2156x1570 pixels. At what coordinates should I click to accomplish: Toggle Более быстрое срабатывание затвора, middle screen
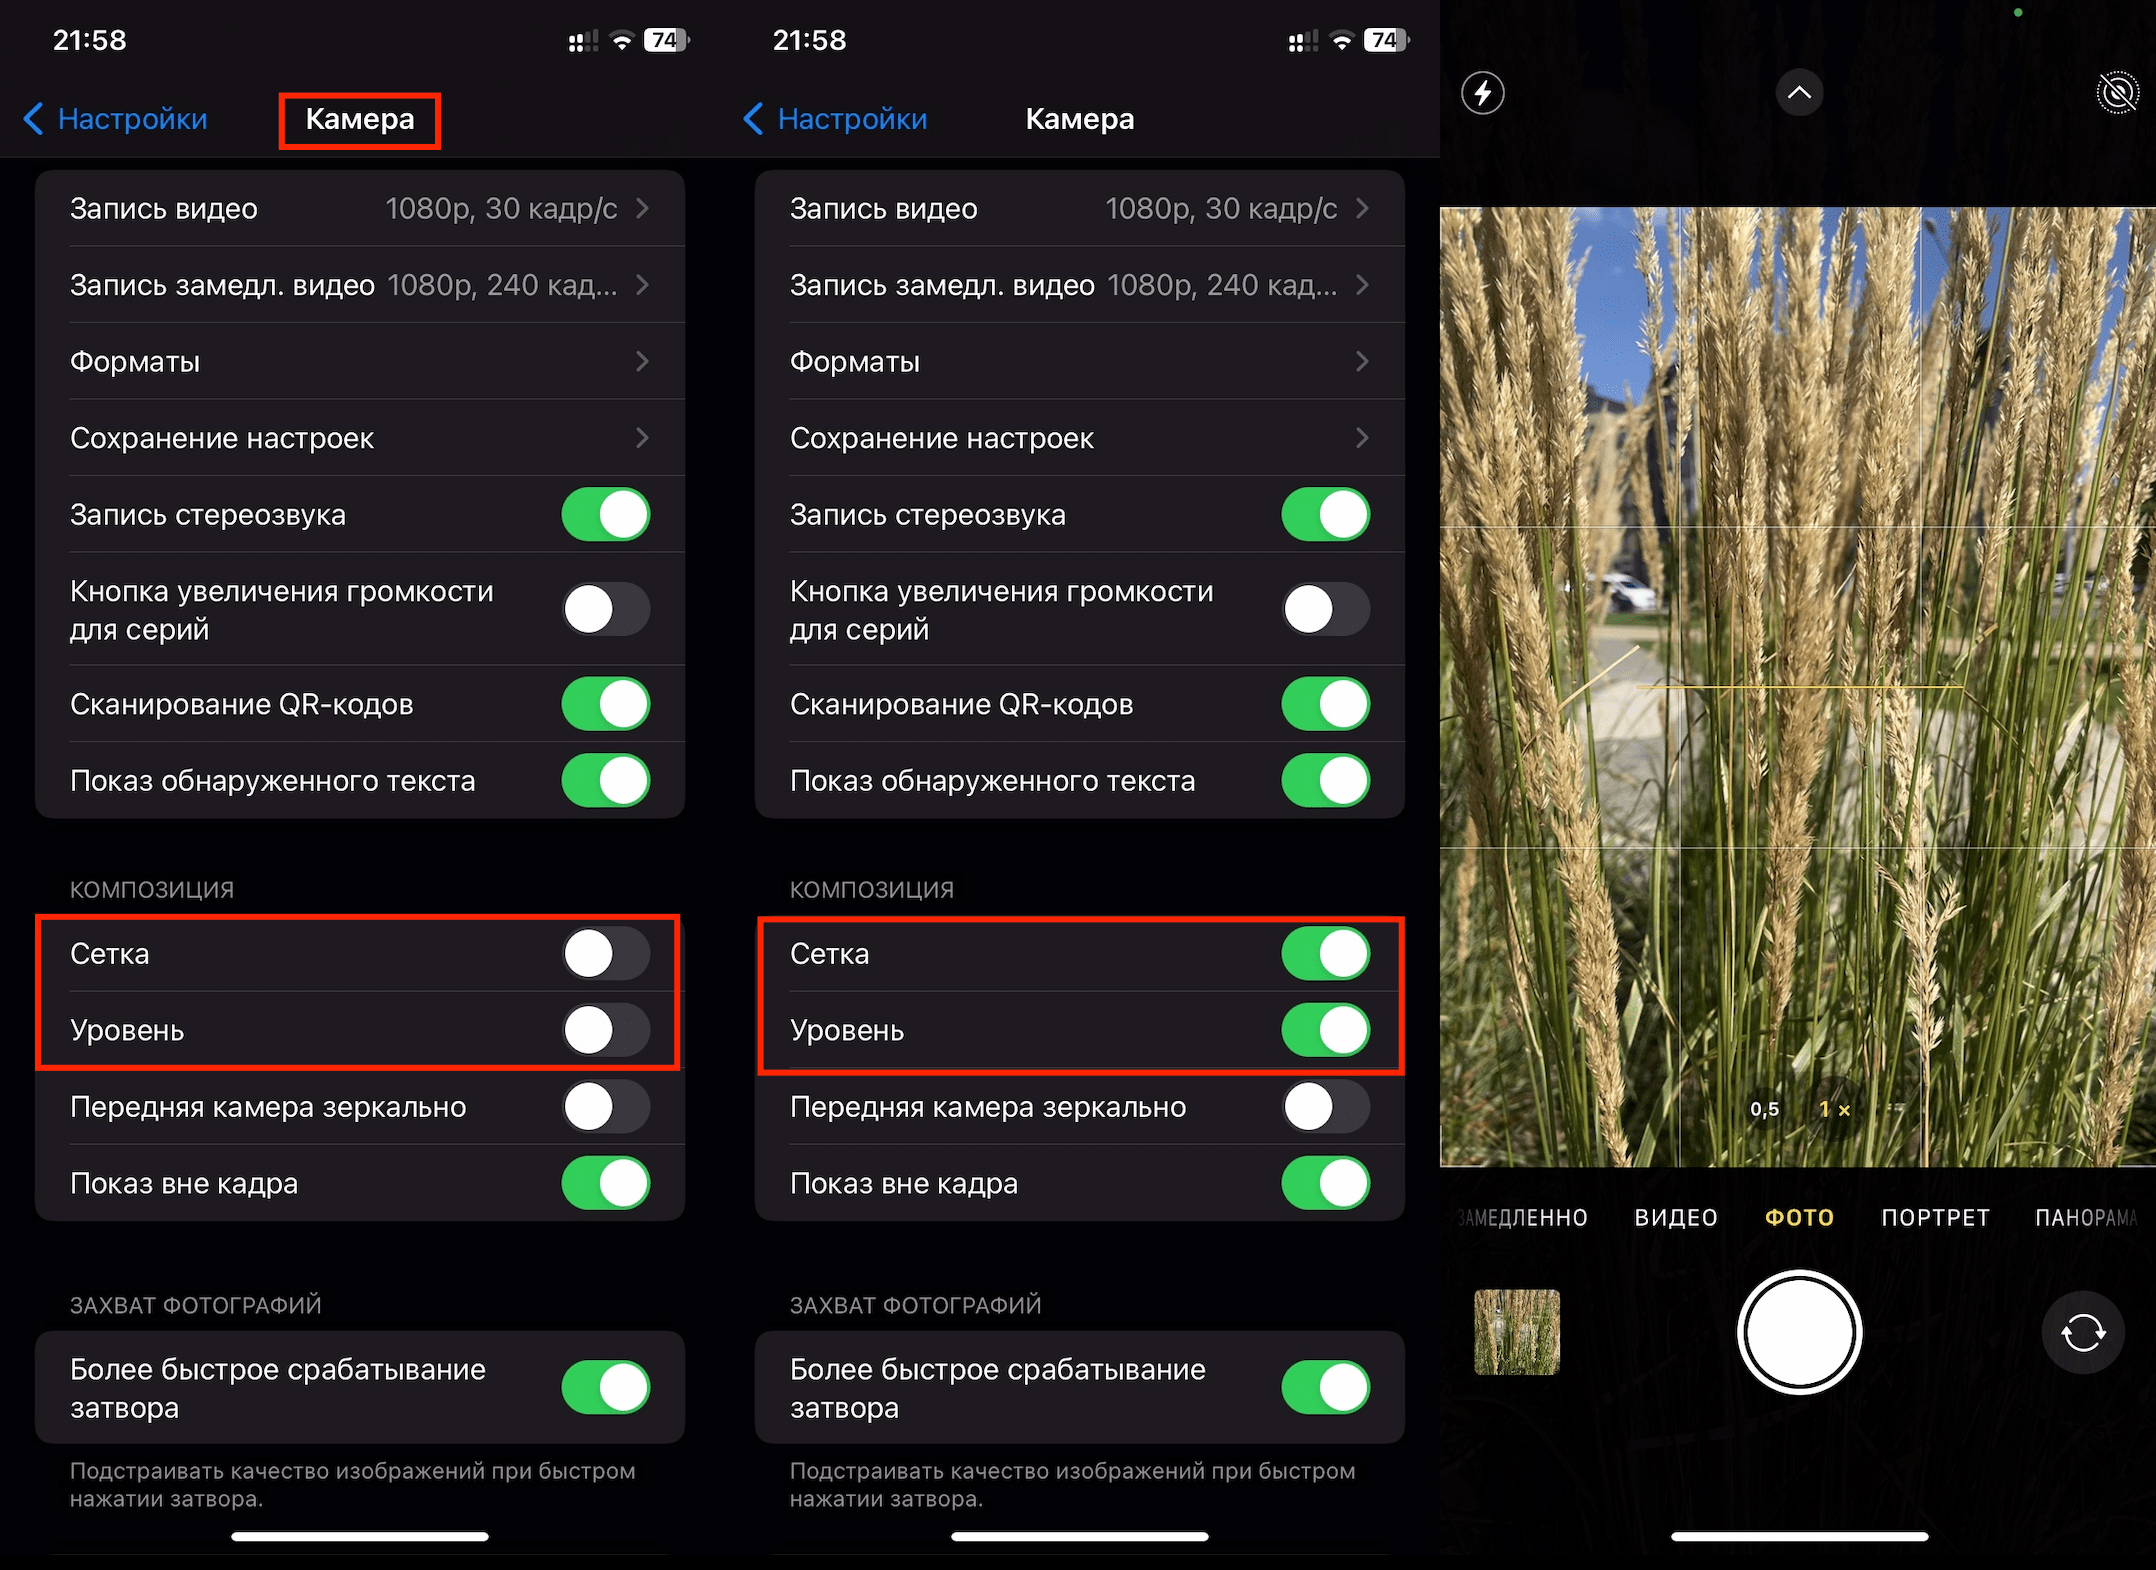1326,1387
